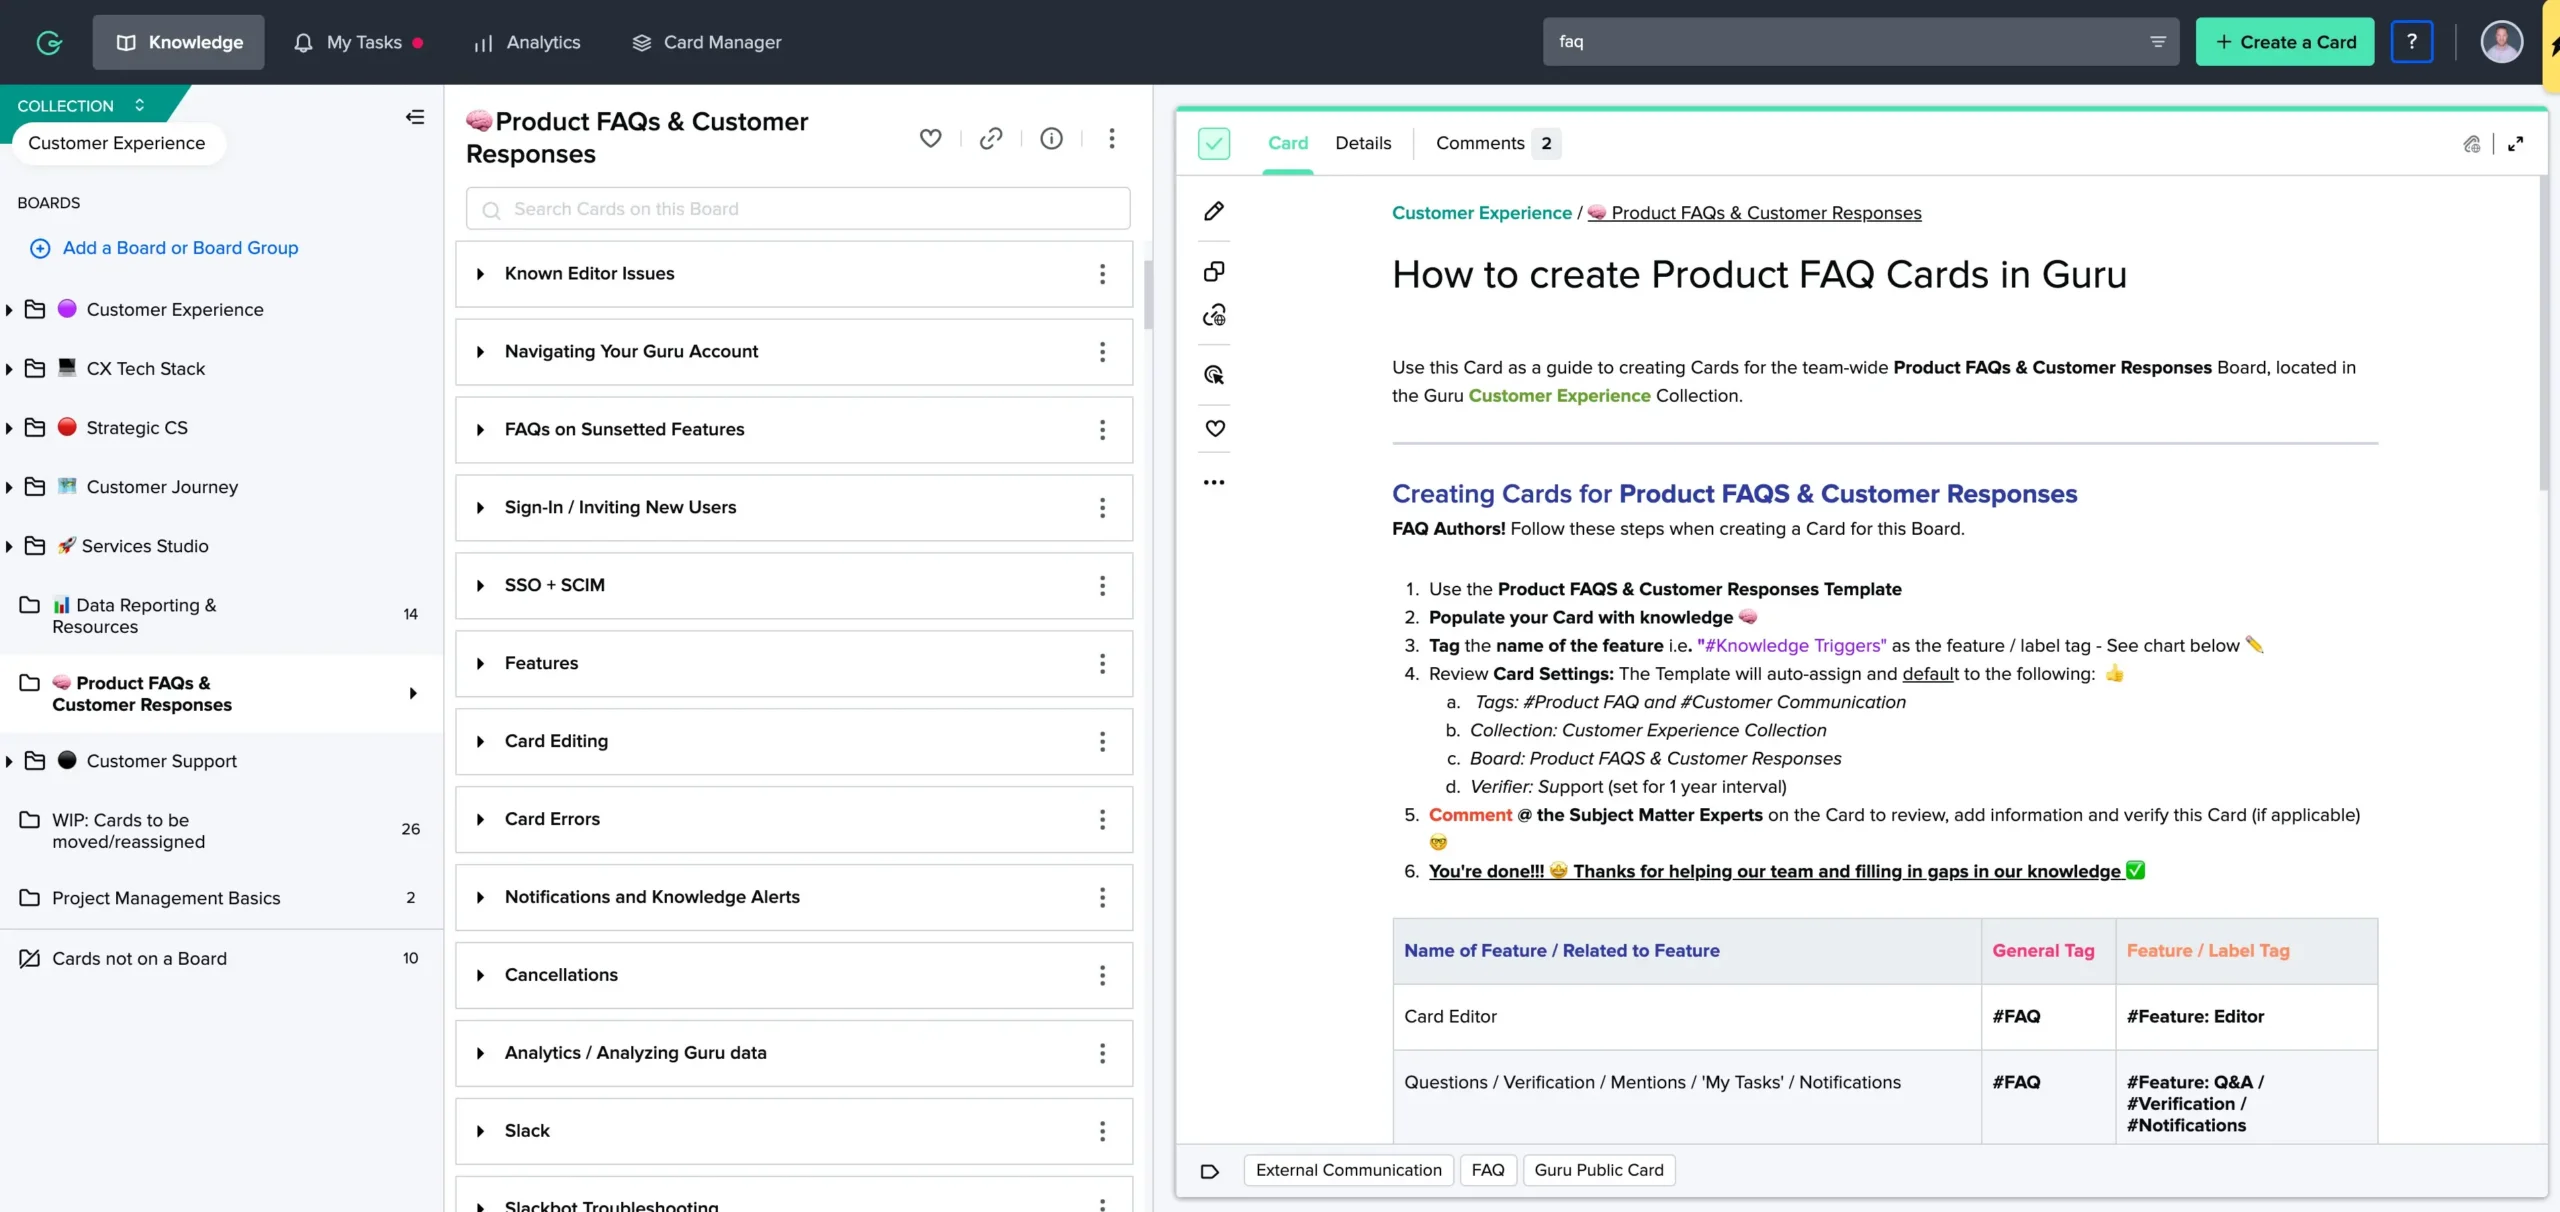Click the Create a Card button
The image size is (2560, 1212).
click(x=2285, y=41)
